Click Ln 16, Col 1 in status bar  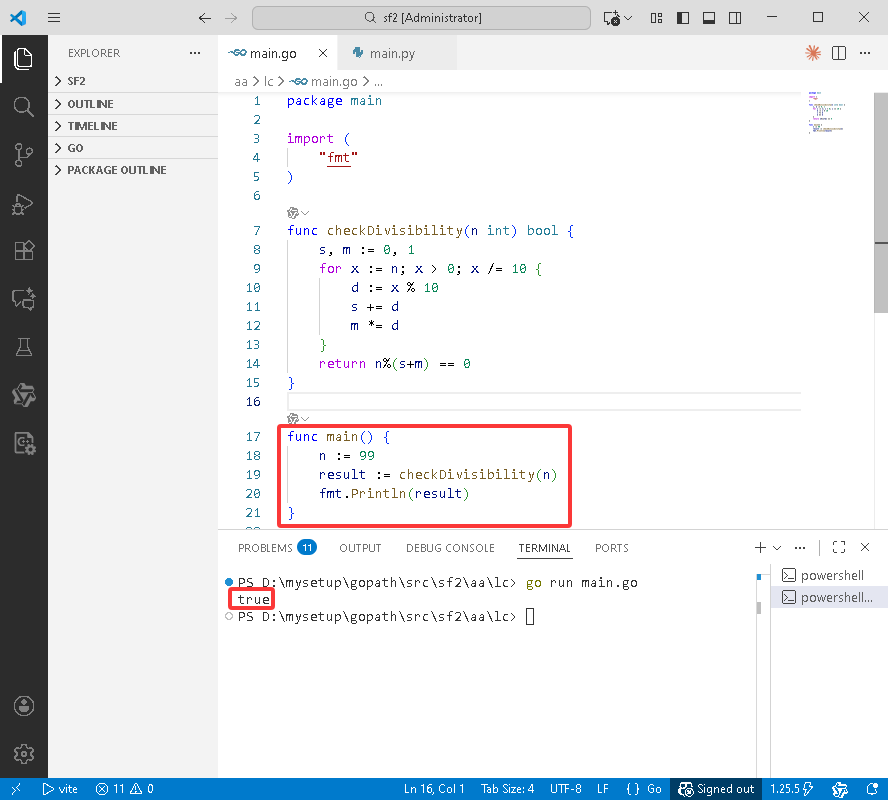click(x=434, y=789)
